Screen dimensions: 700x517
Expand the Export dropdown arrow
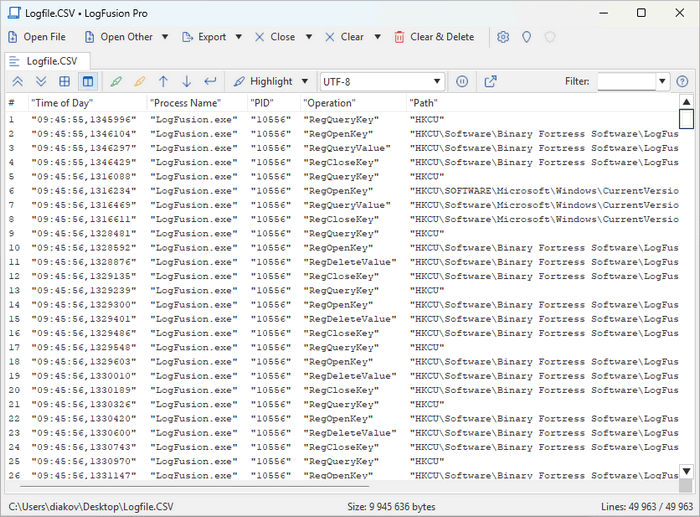pyautogui.click(x=238, y=37)
